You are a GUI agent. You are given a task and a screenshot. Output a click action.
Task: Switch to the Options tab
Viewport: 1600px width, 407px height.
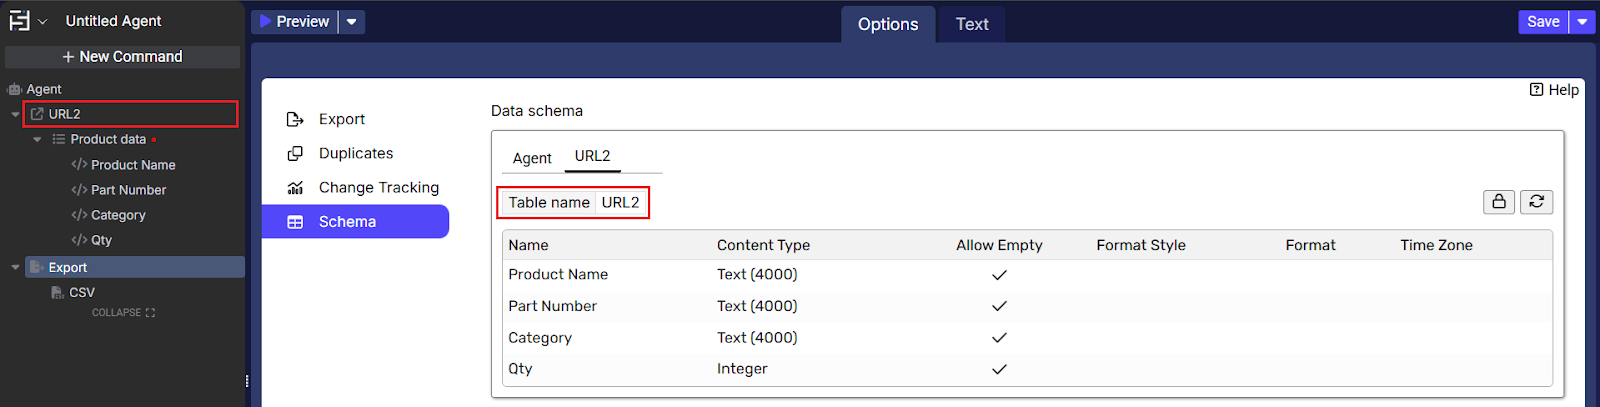(x=888, y=24)
